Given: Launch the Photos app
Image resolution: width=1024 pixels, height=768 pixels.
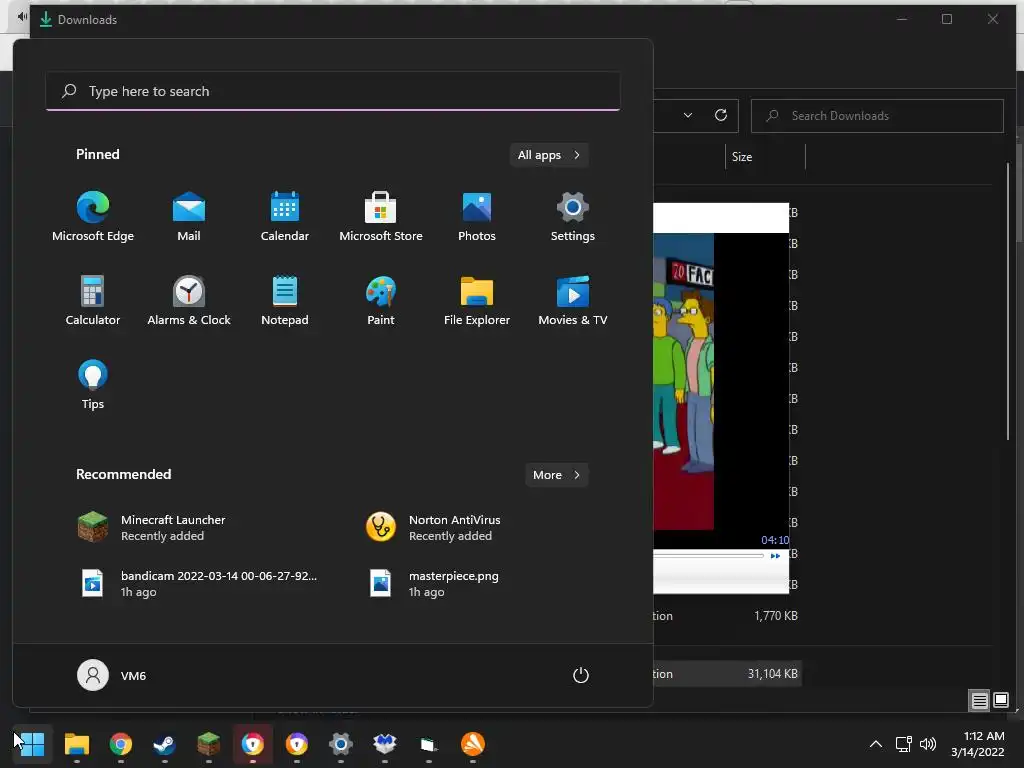Looking at the screenshot, I should pos(477,217).
